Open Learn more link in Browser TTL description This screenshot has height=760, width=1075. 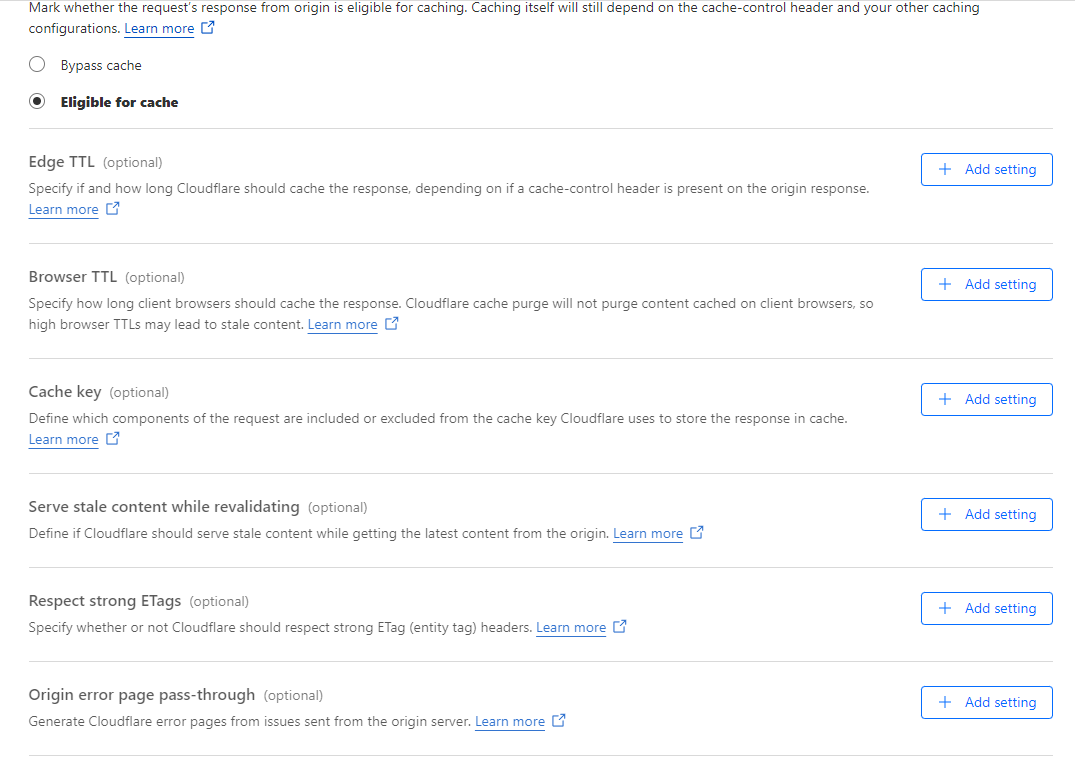tap(343, 324)
